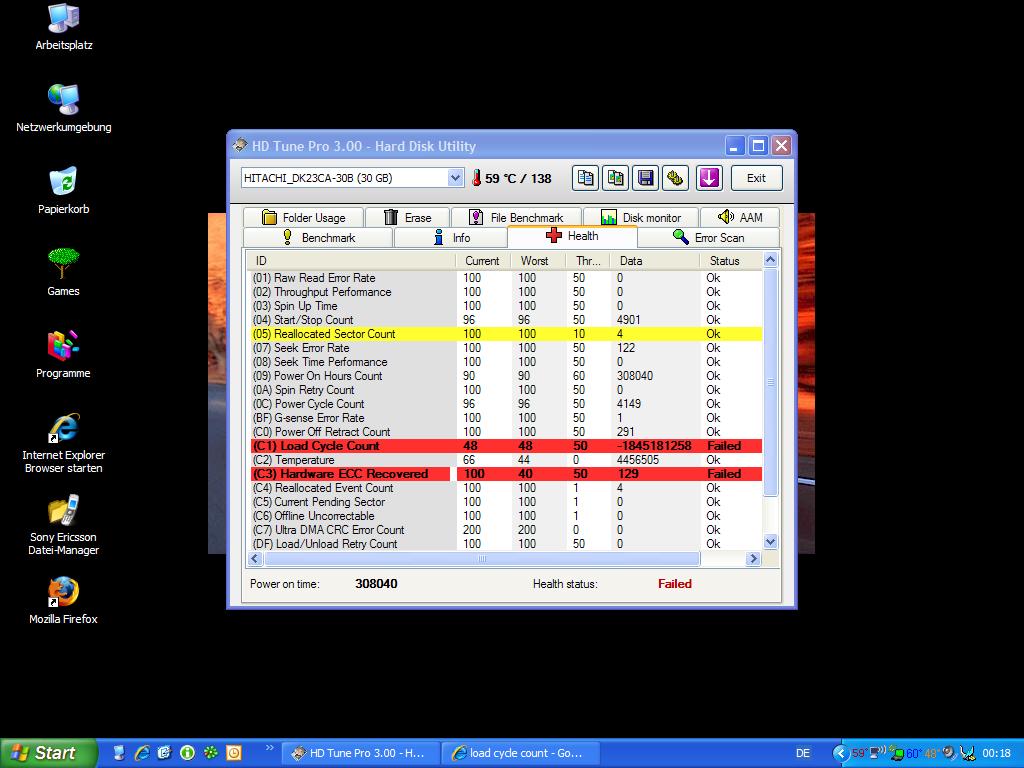Open the options wrench icon

coord(675,178)
